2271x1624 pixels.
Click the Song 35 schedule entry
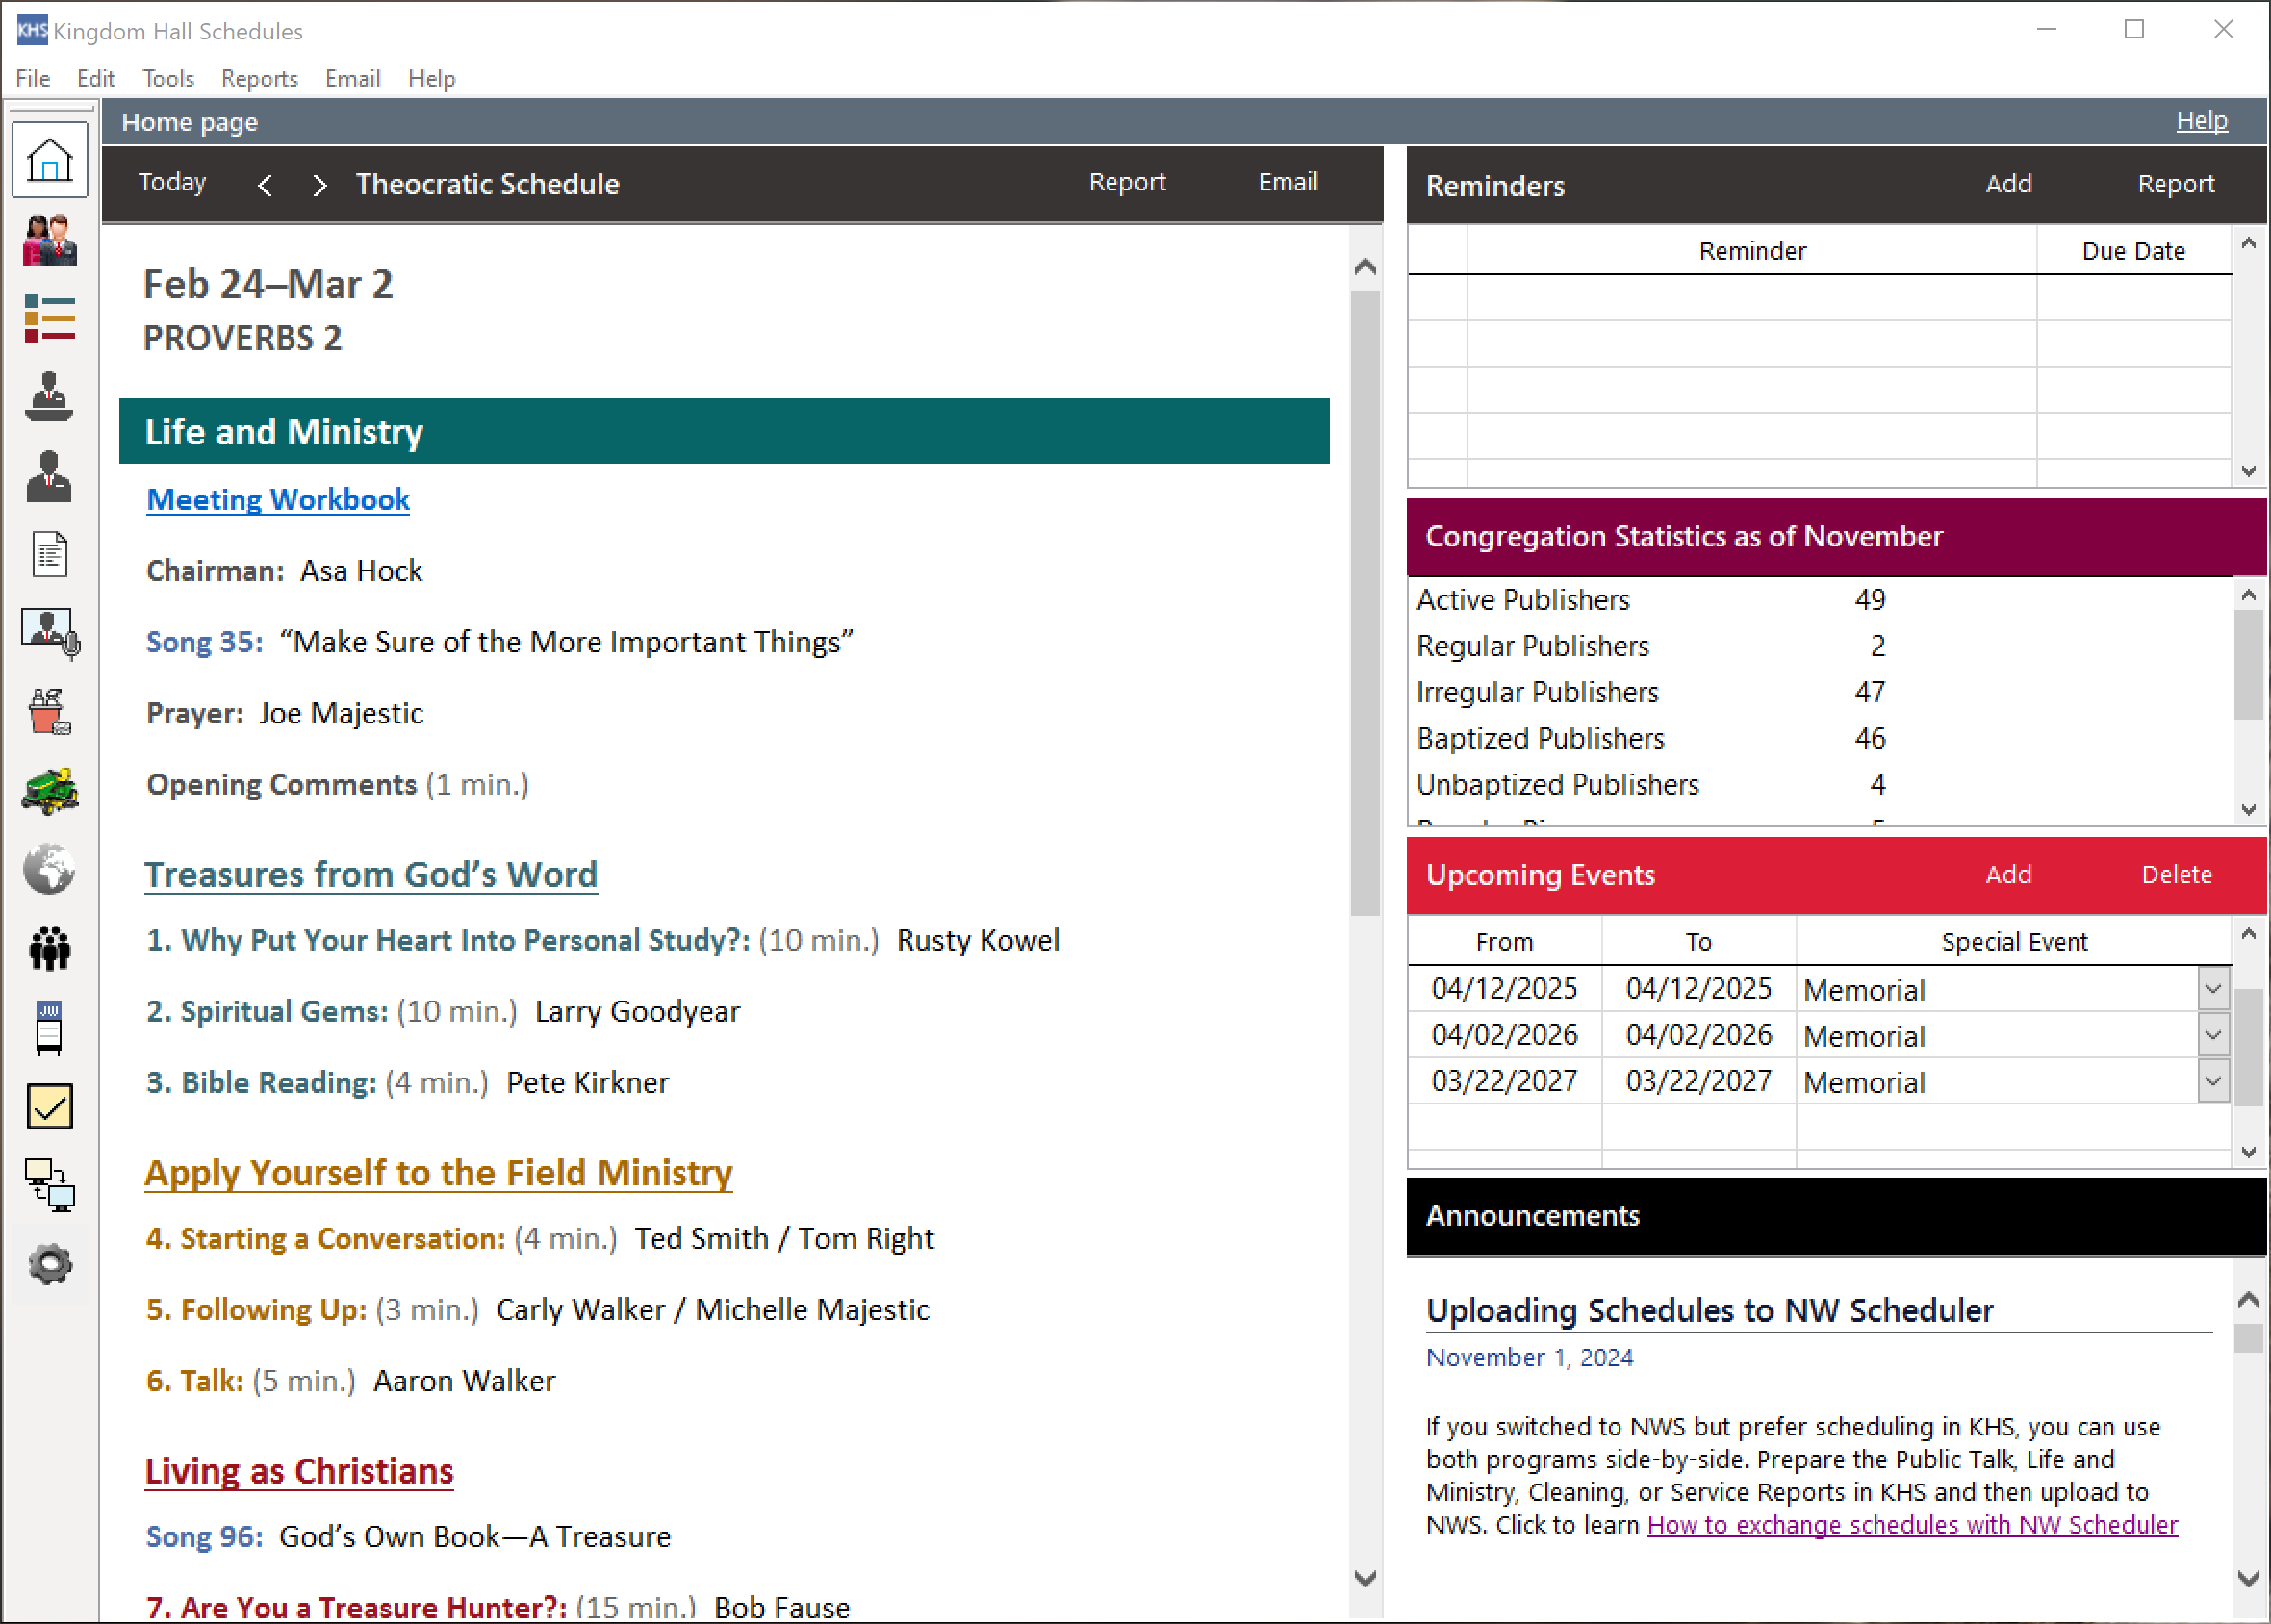point(500,642)
